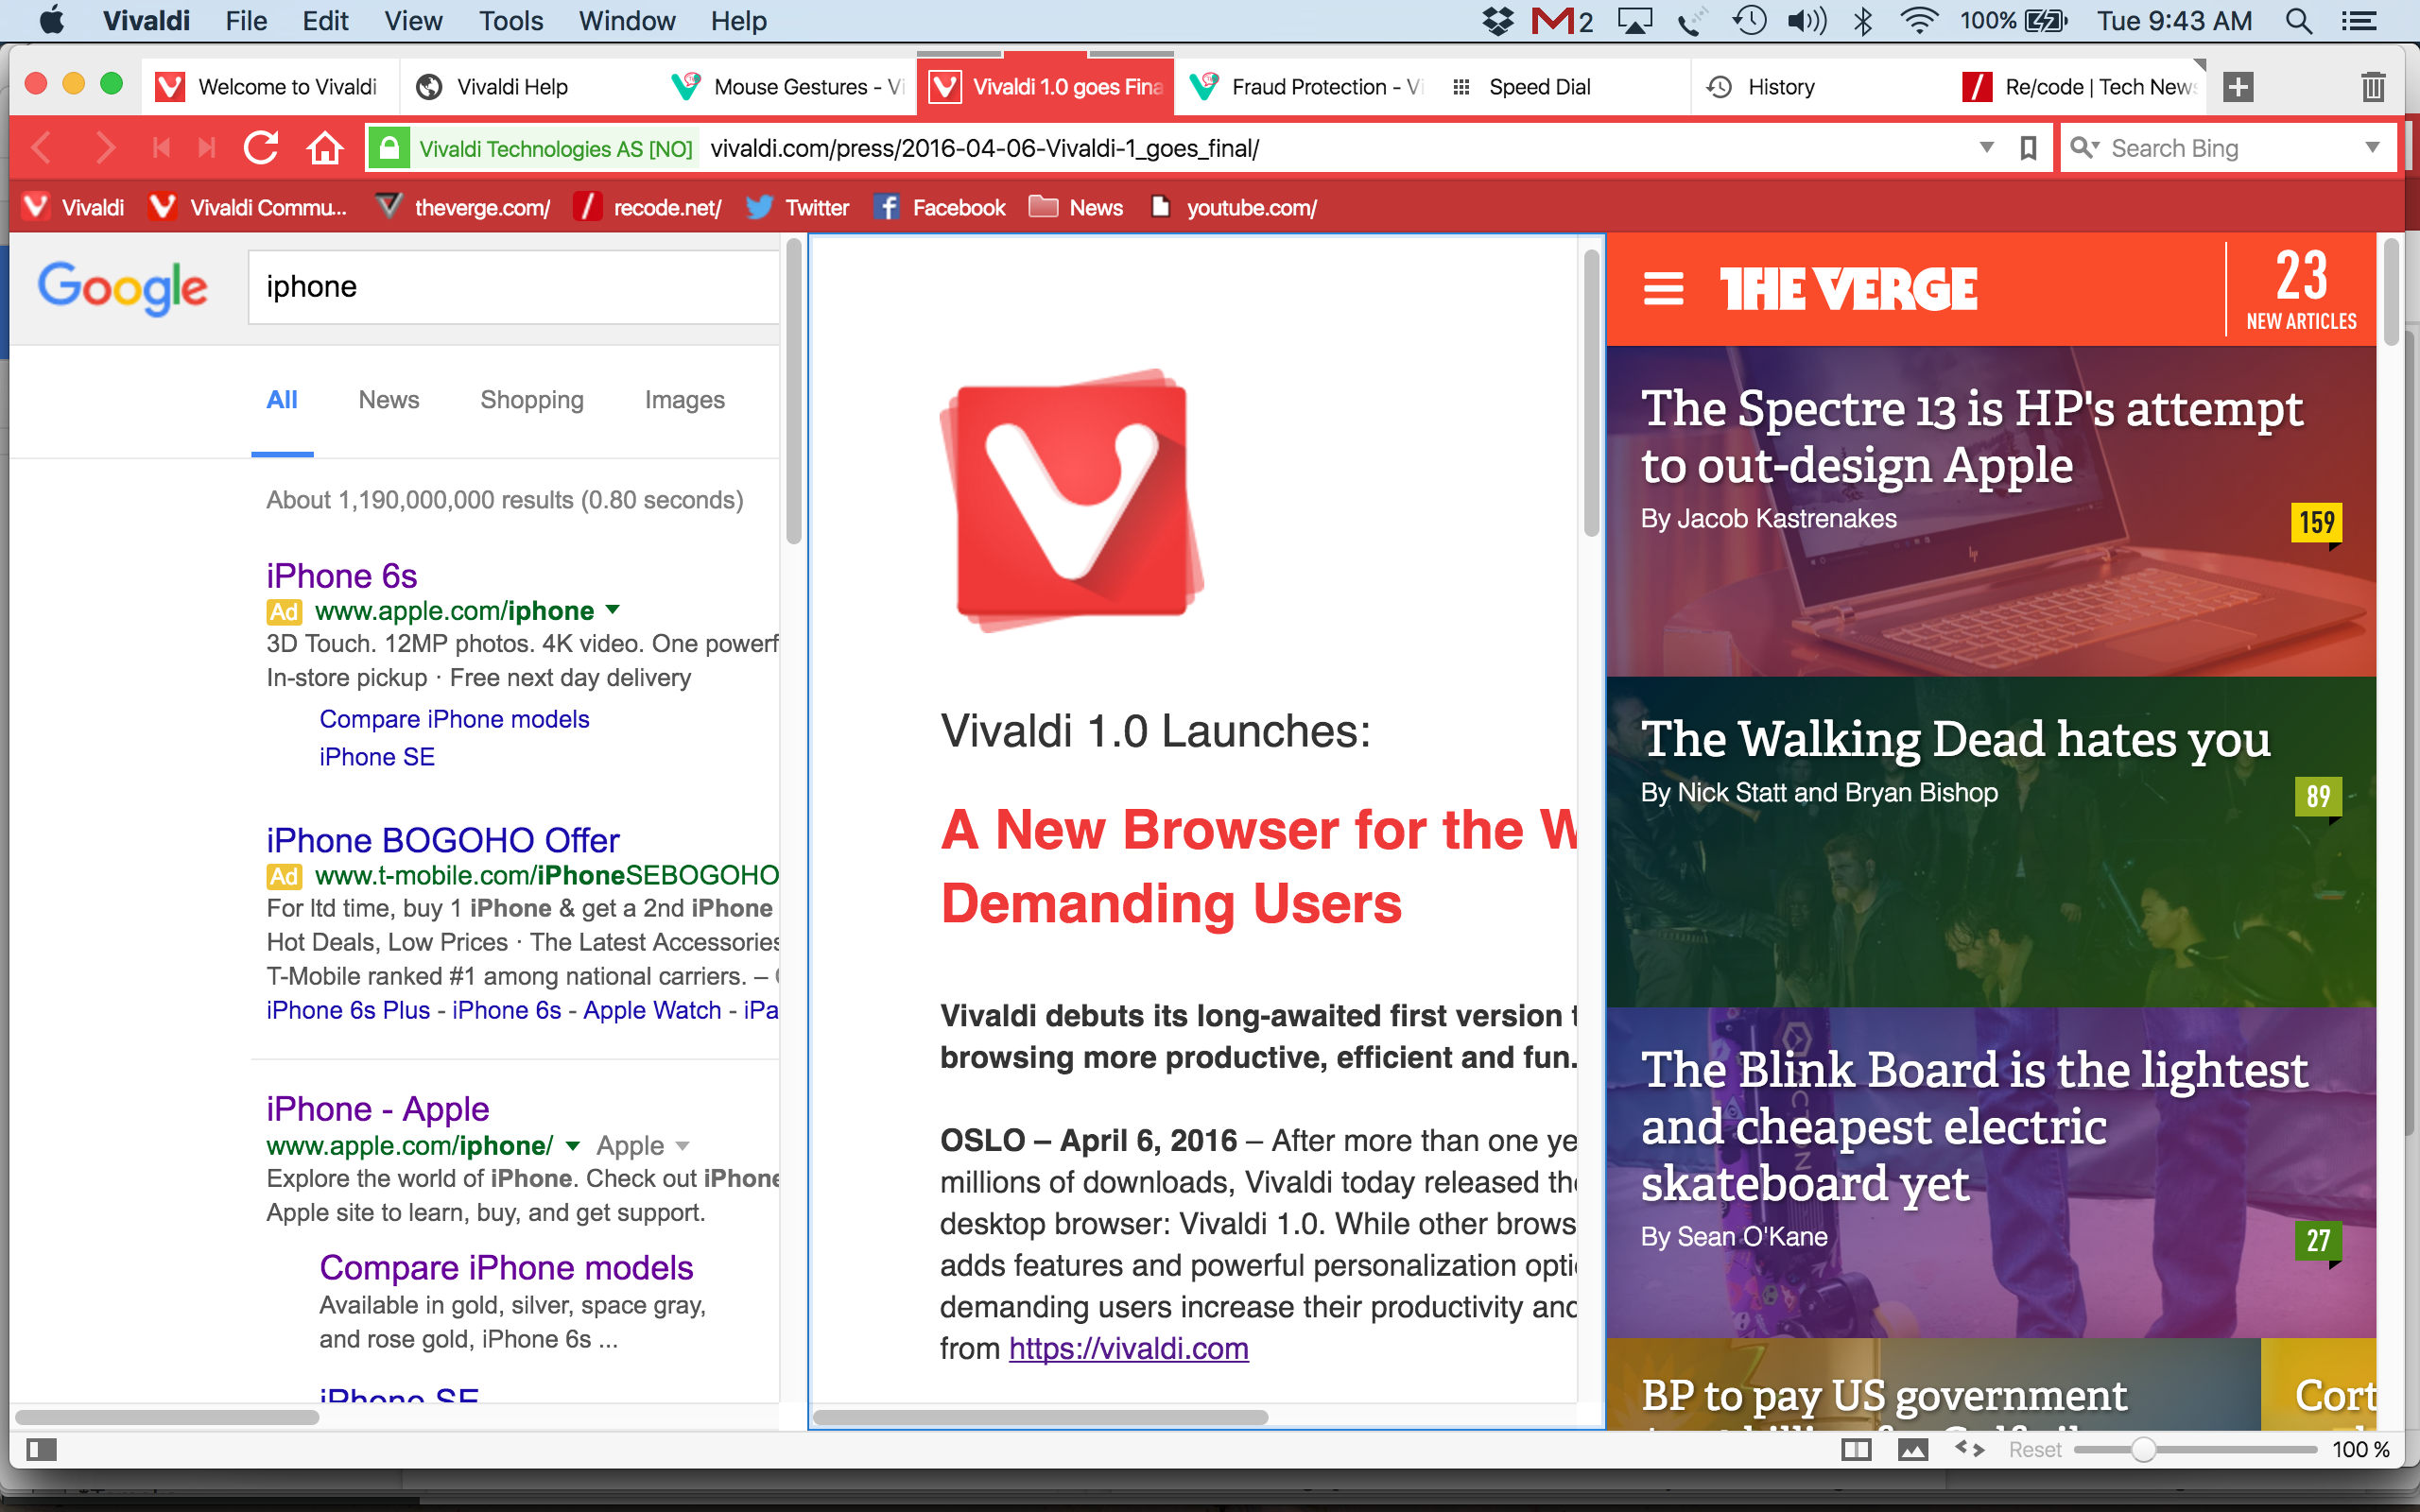Open the Gmail notifier in the menu bar
The image size is (2420, 1512).
point(1561,21)
